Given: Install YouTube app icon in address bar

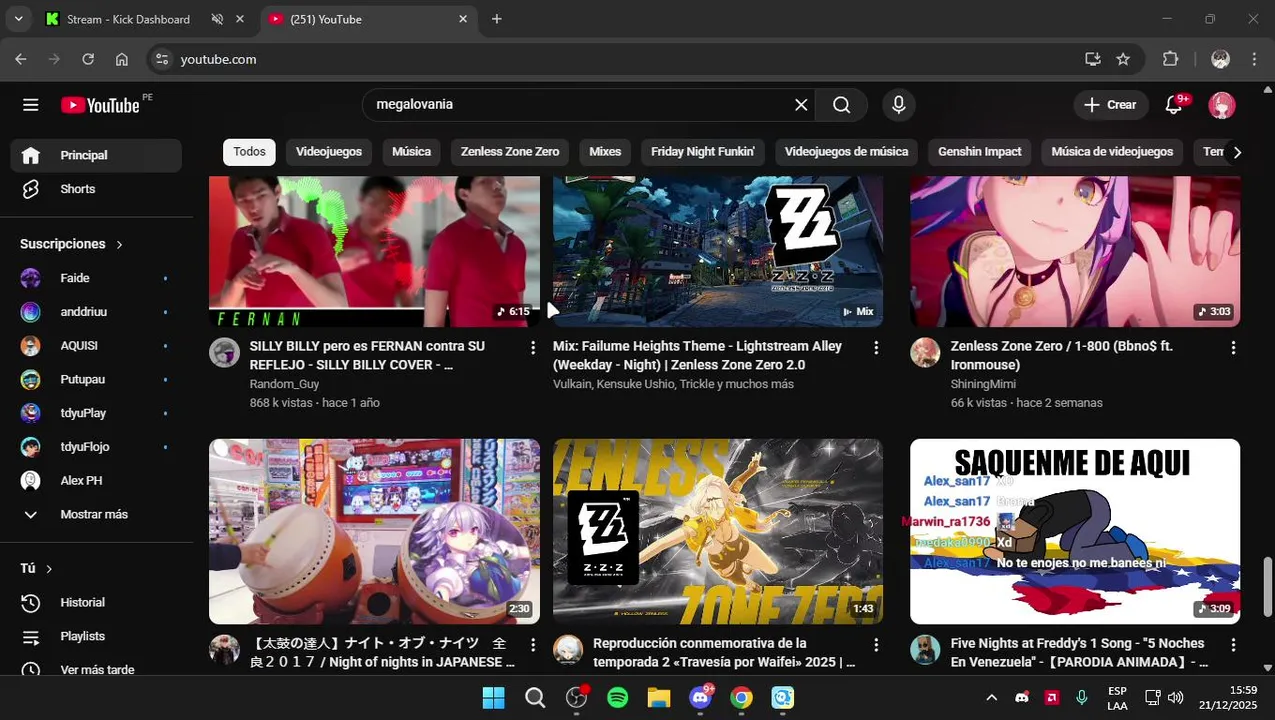Looking at the screenshot, I should coord(1092,59).
